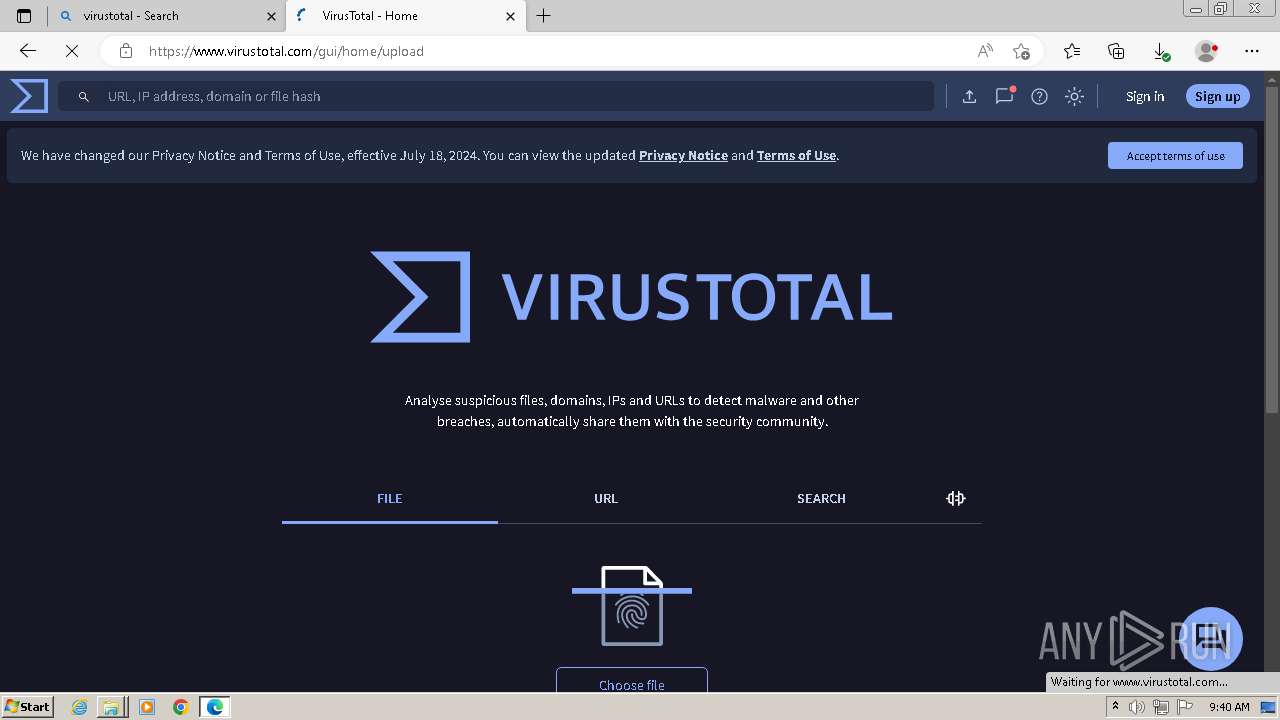Close the VirusTotal - Home tab
This screenshot has height=720, width=1280.
point(511,16)
